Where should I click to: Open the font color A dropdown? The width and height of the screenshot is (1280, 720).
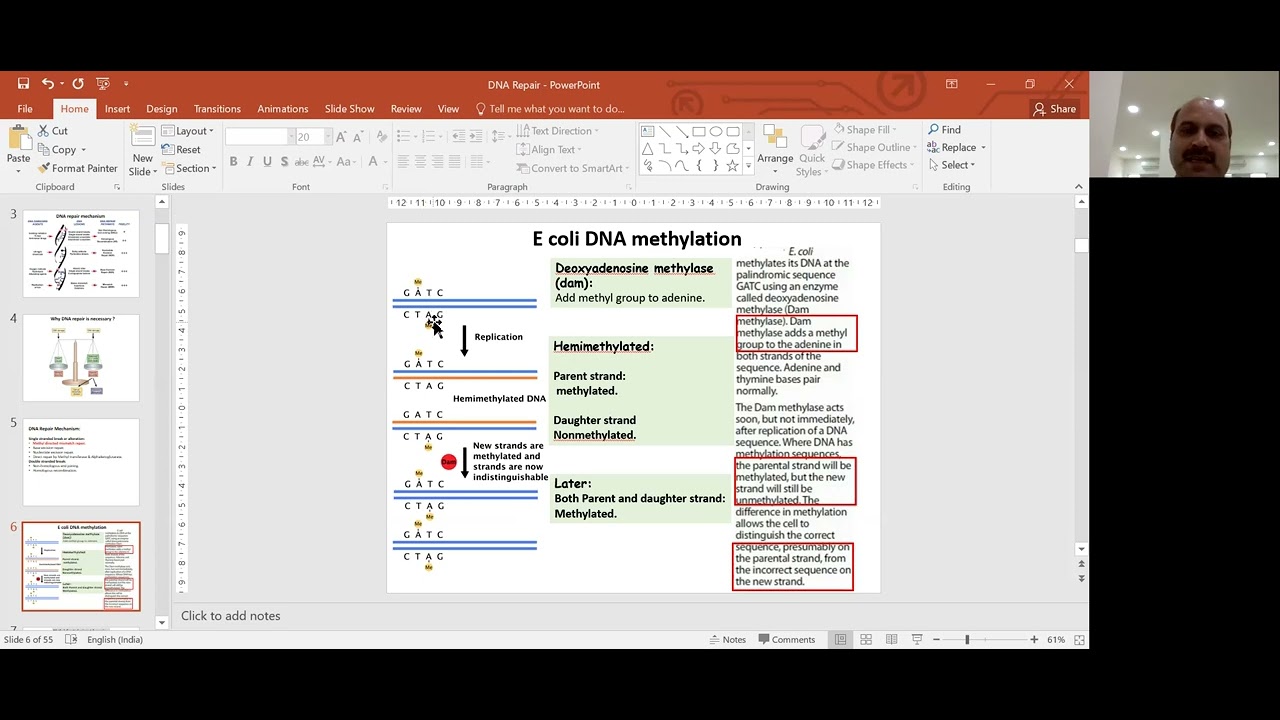(x=387, y=162)
